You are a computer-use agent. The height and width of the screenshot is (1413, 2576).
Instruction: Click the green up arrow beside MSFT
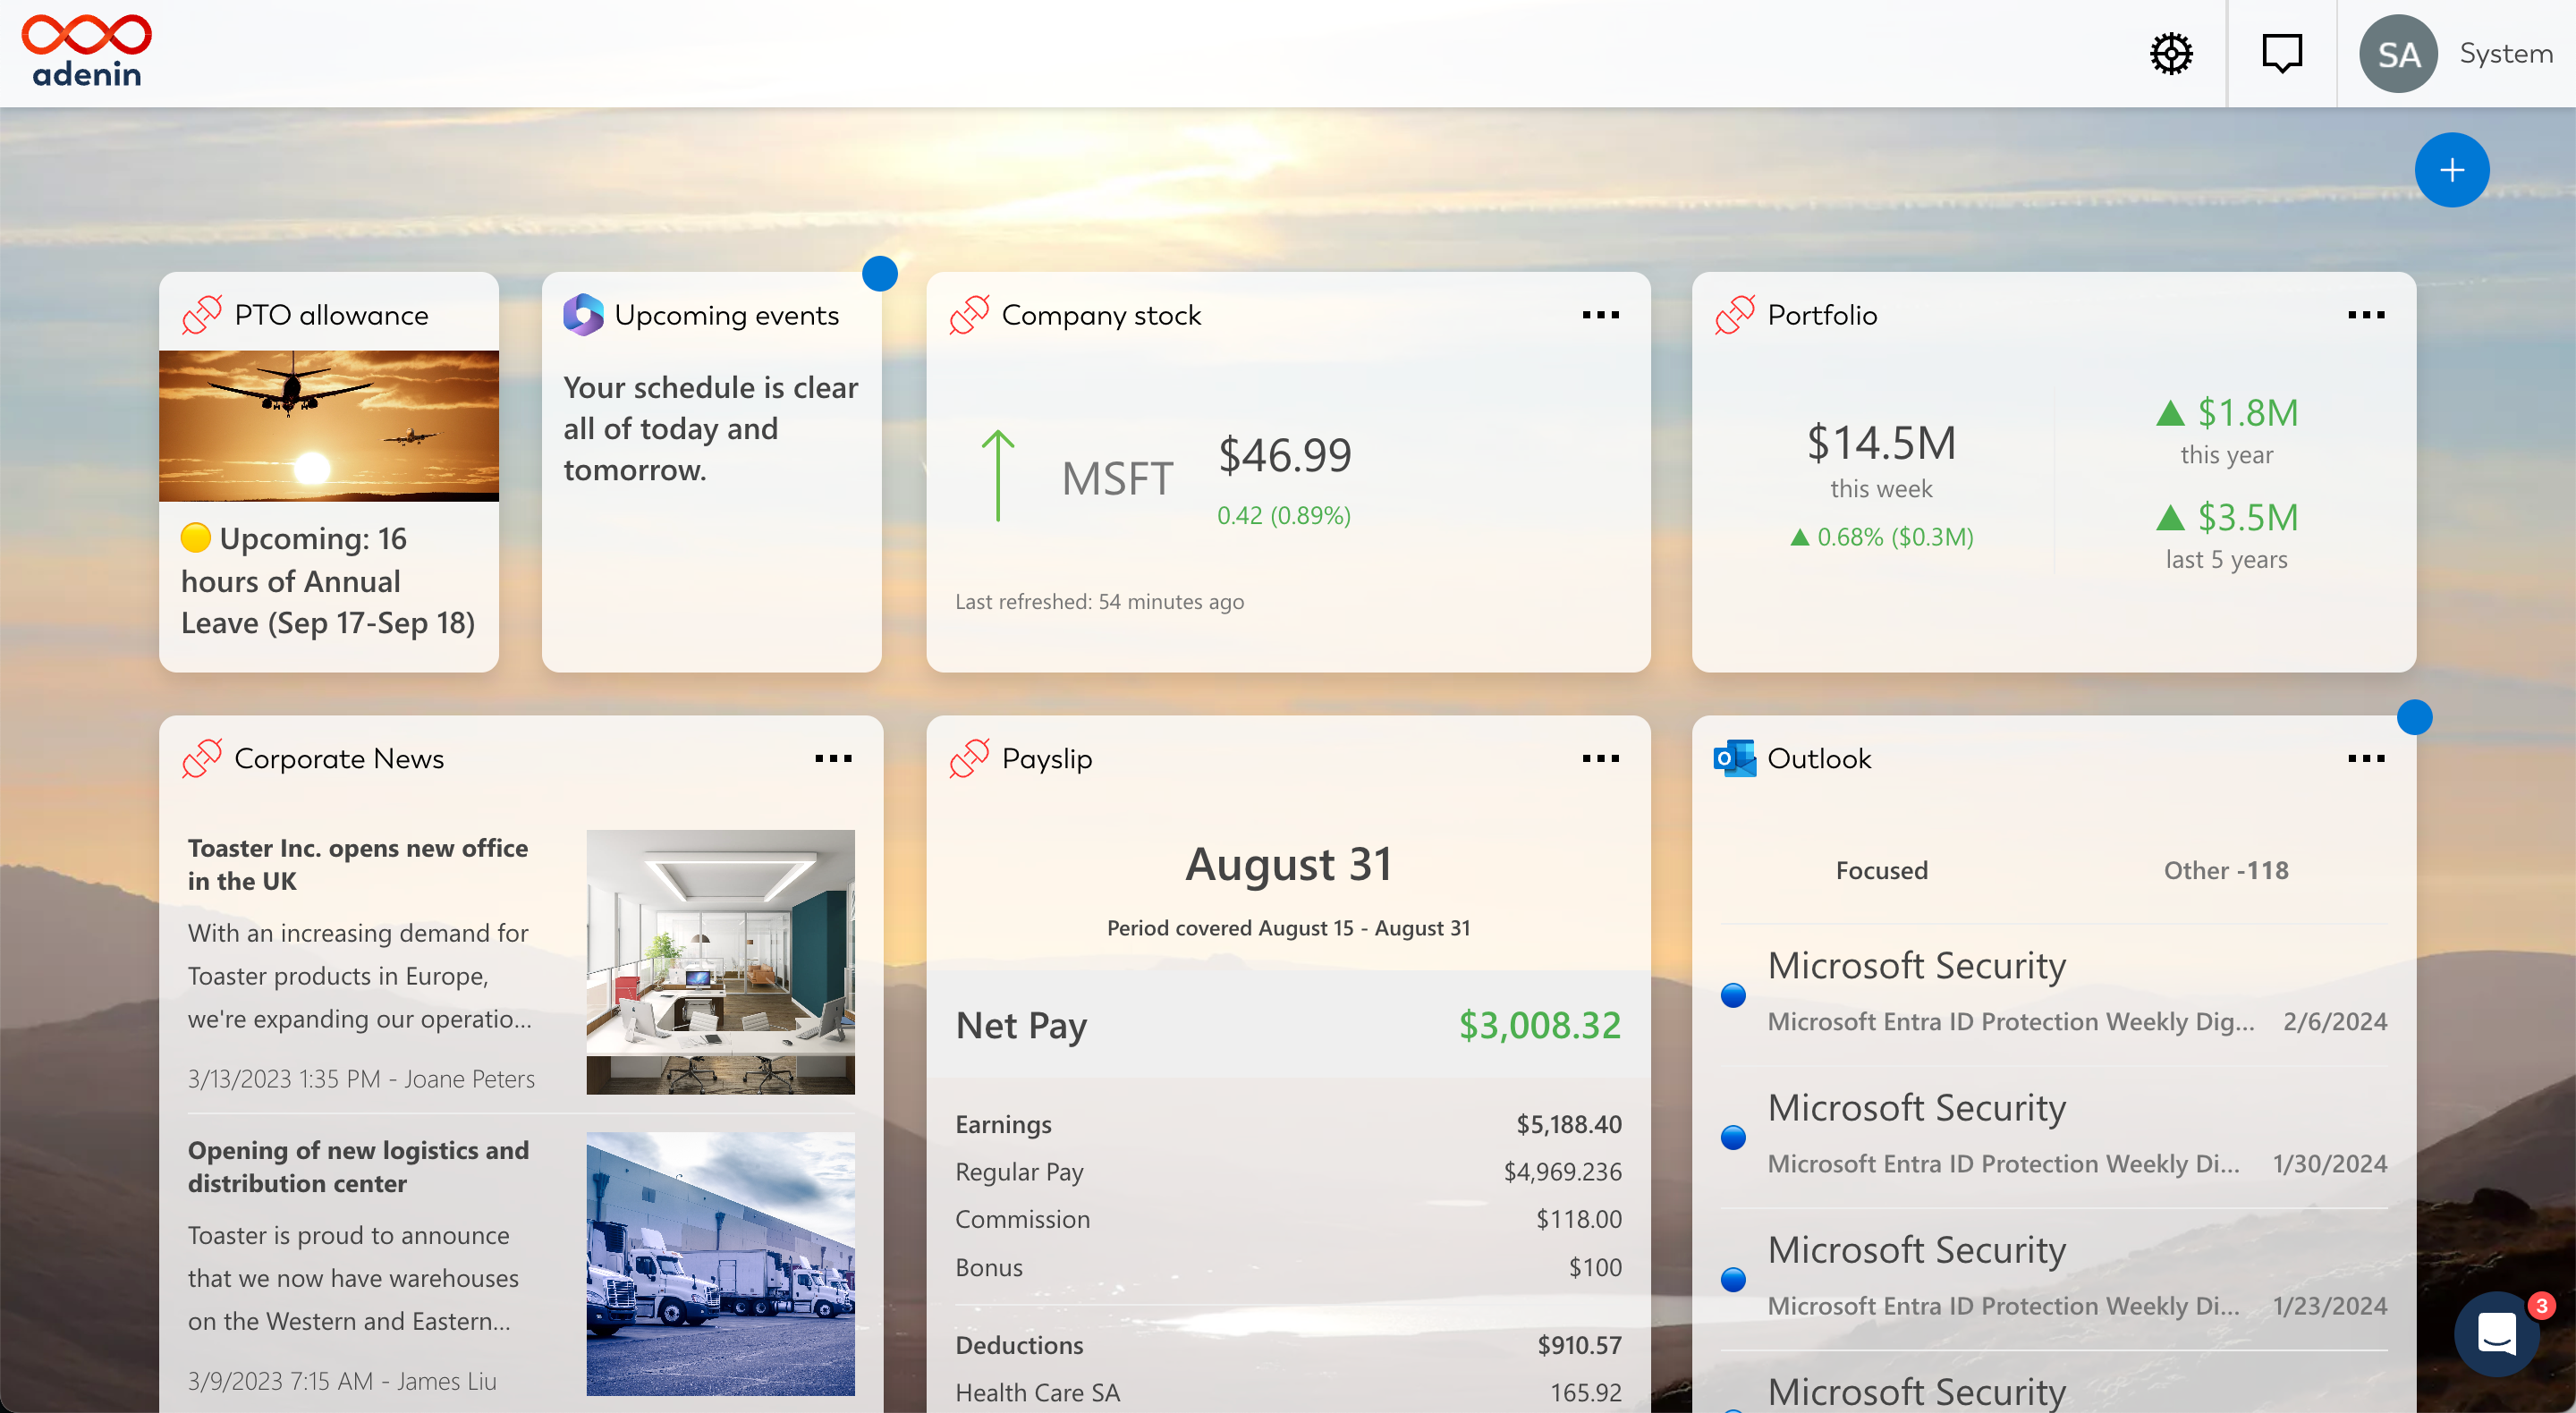click(997, 476)
